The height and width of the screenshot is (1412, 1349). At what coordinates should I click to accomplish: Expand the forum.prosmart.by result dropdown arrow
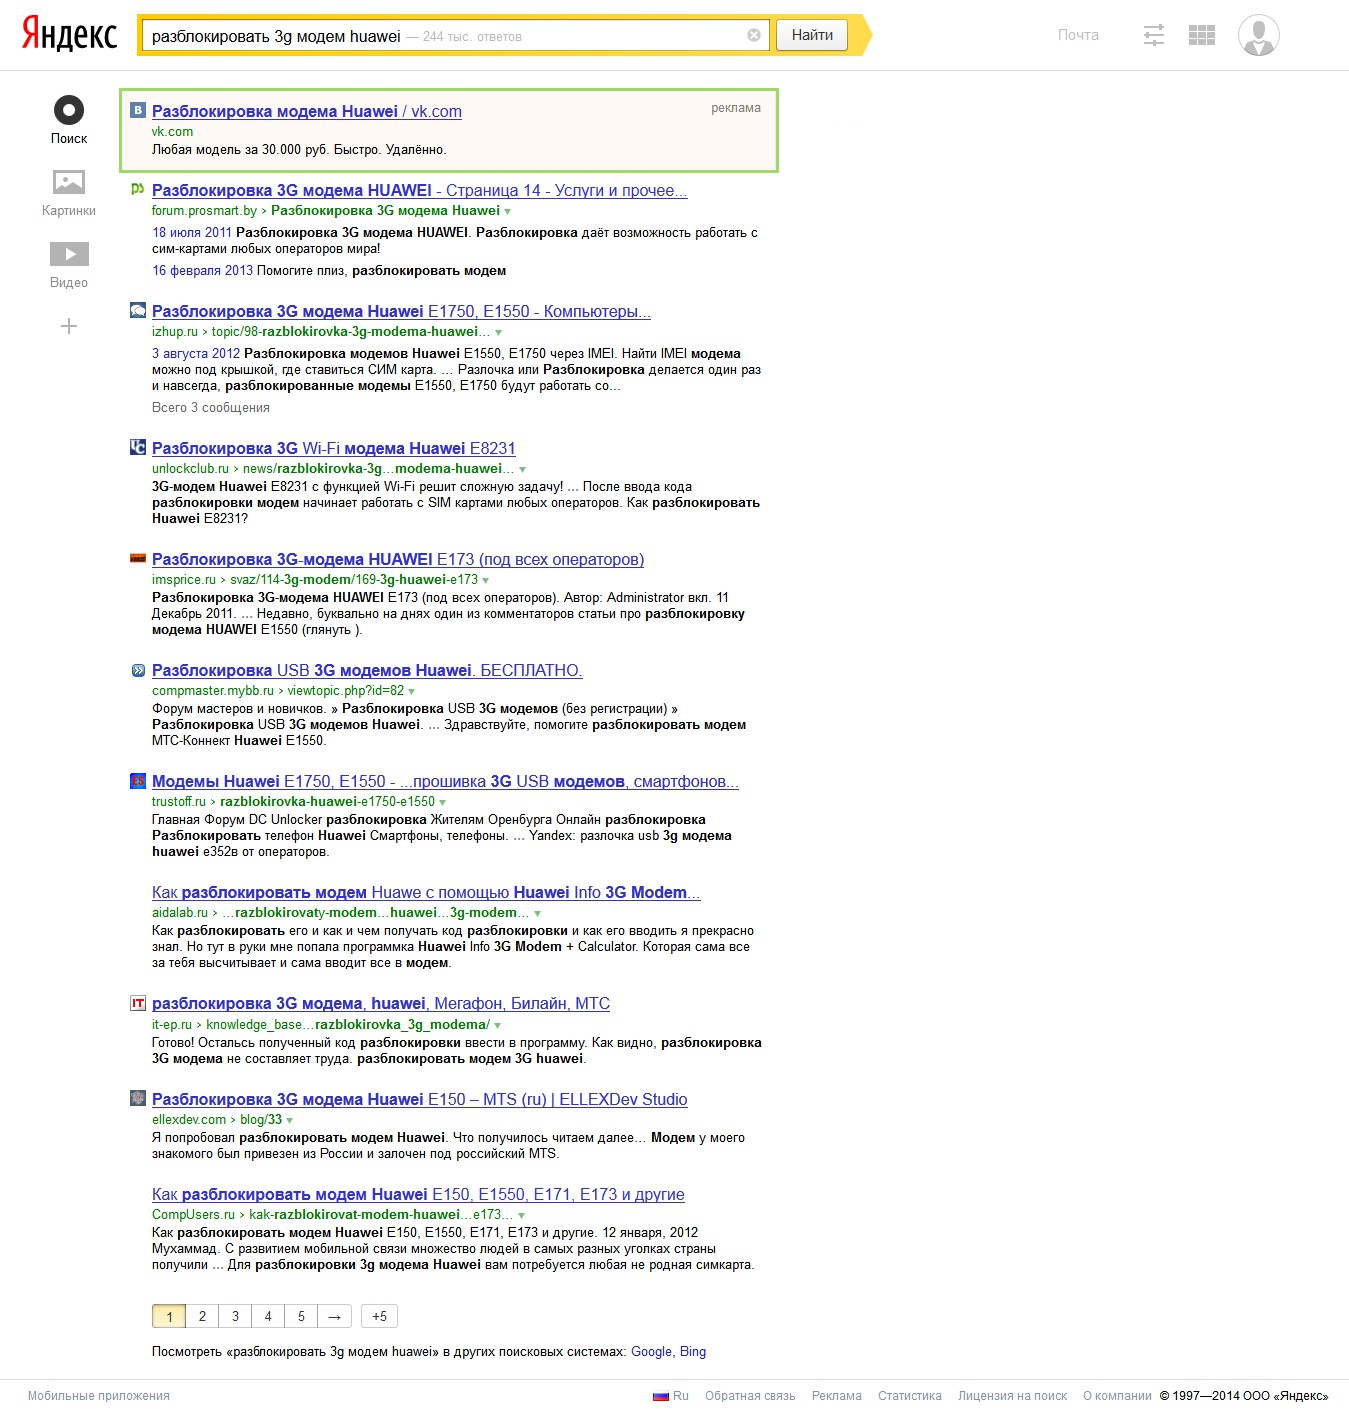pyautogui.click(x=507, y=212)
